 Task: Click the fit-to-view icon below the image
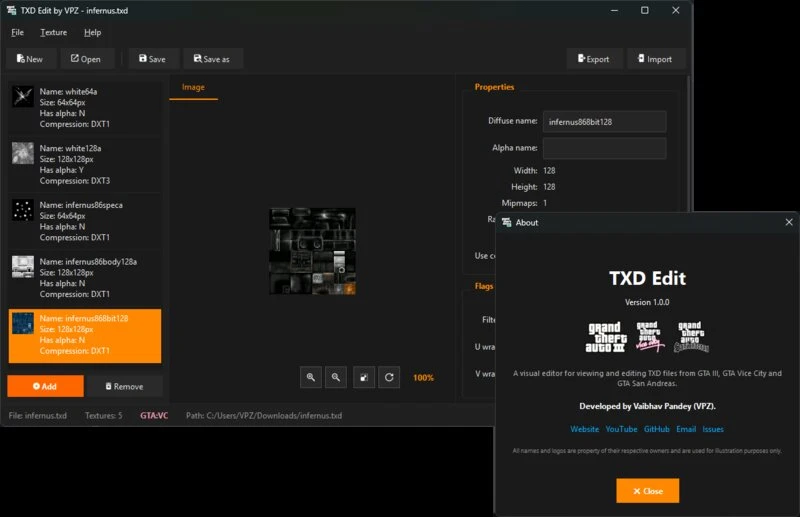(x=364, y=378)
